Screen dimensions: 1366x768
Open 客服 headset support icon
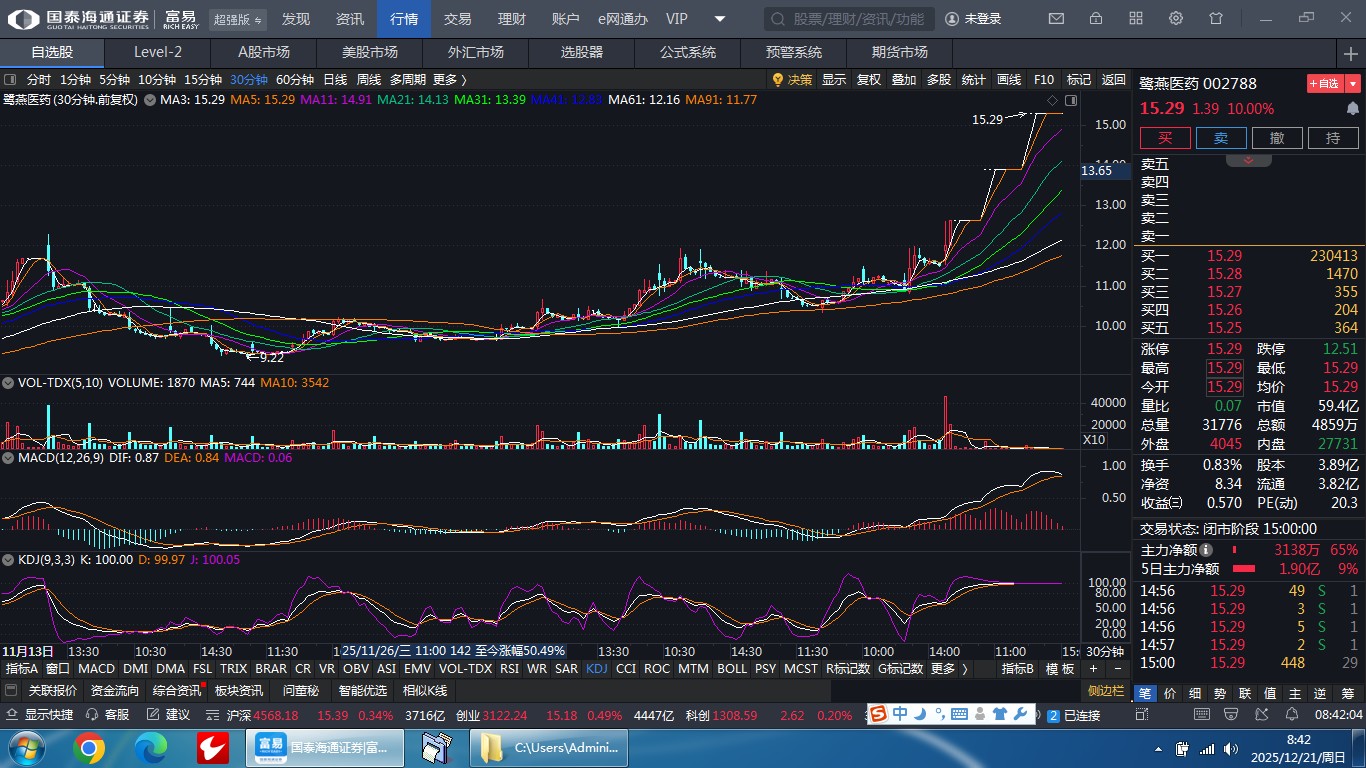pyautogui.click(x=93, y=715)
